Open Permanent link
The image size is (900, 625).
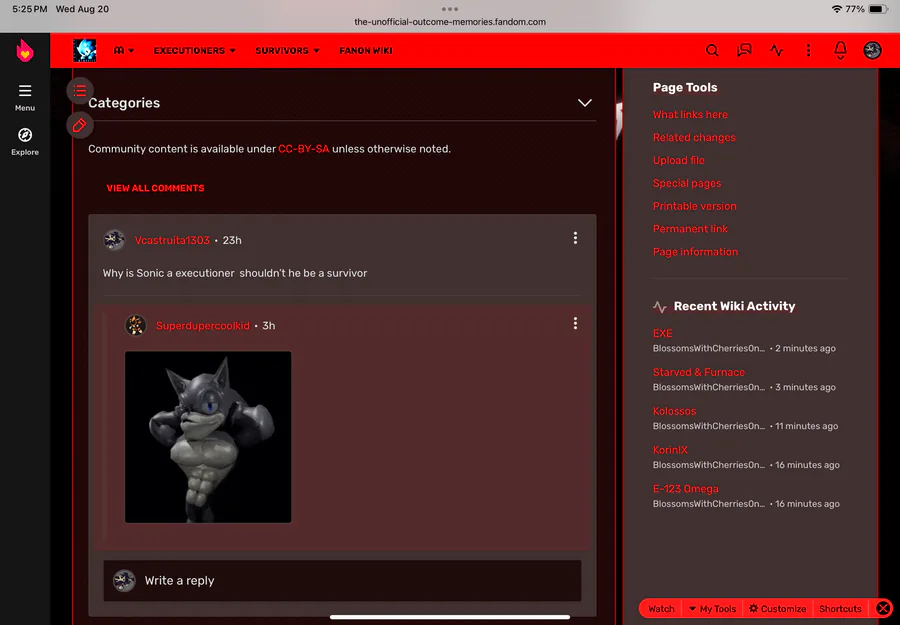(x=690, y=228)
